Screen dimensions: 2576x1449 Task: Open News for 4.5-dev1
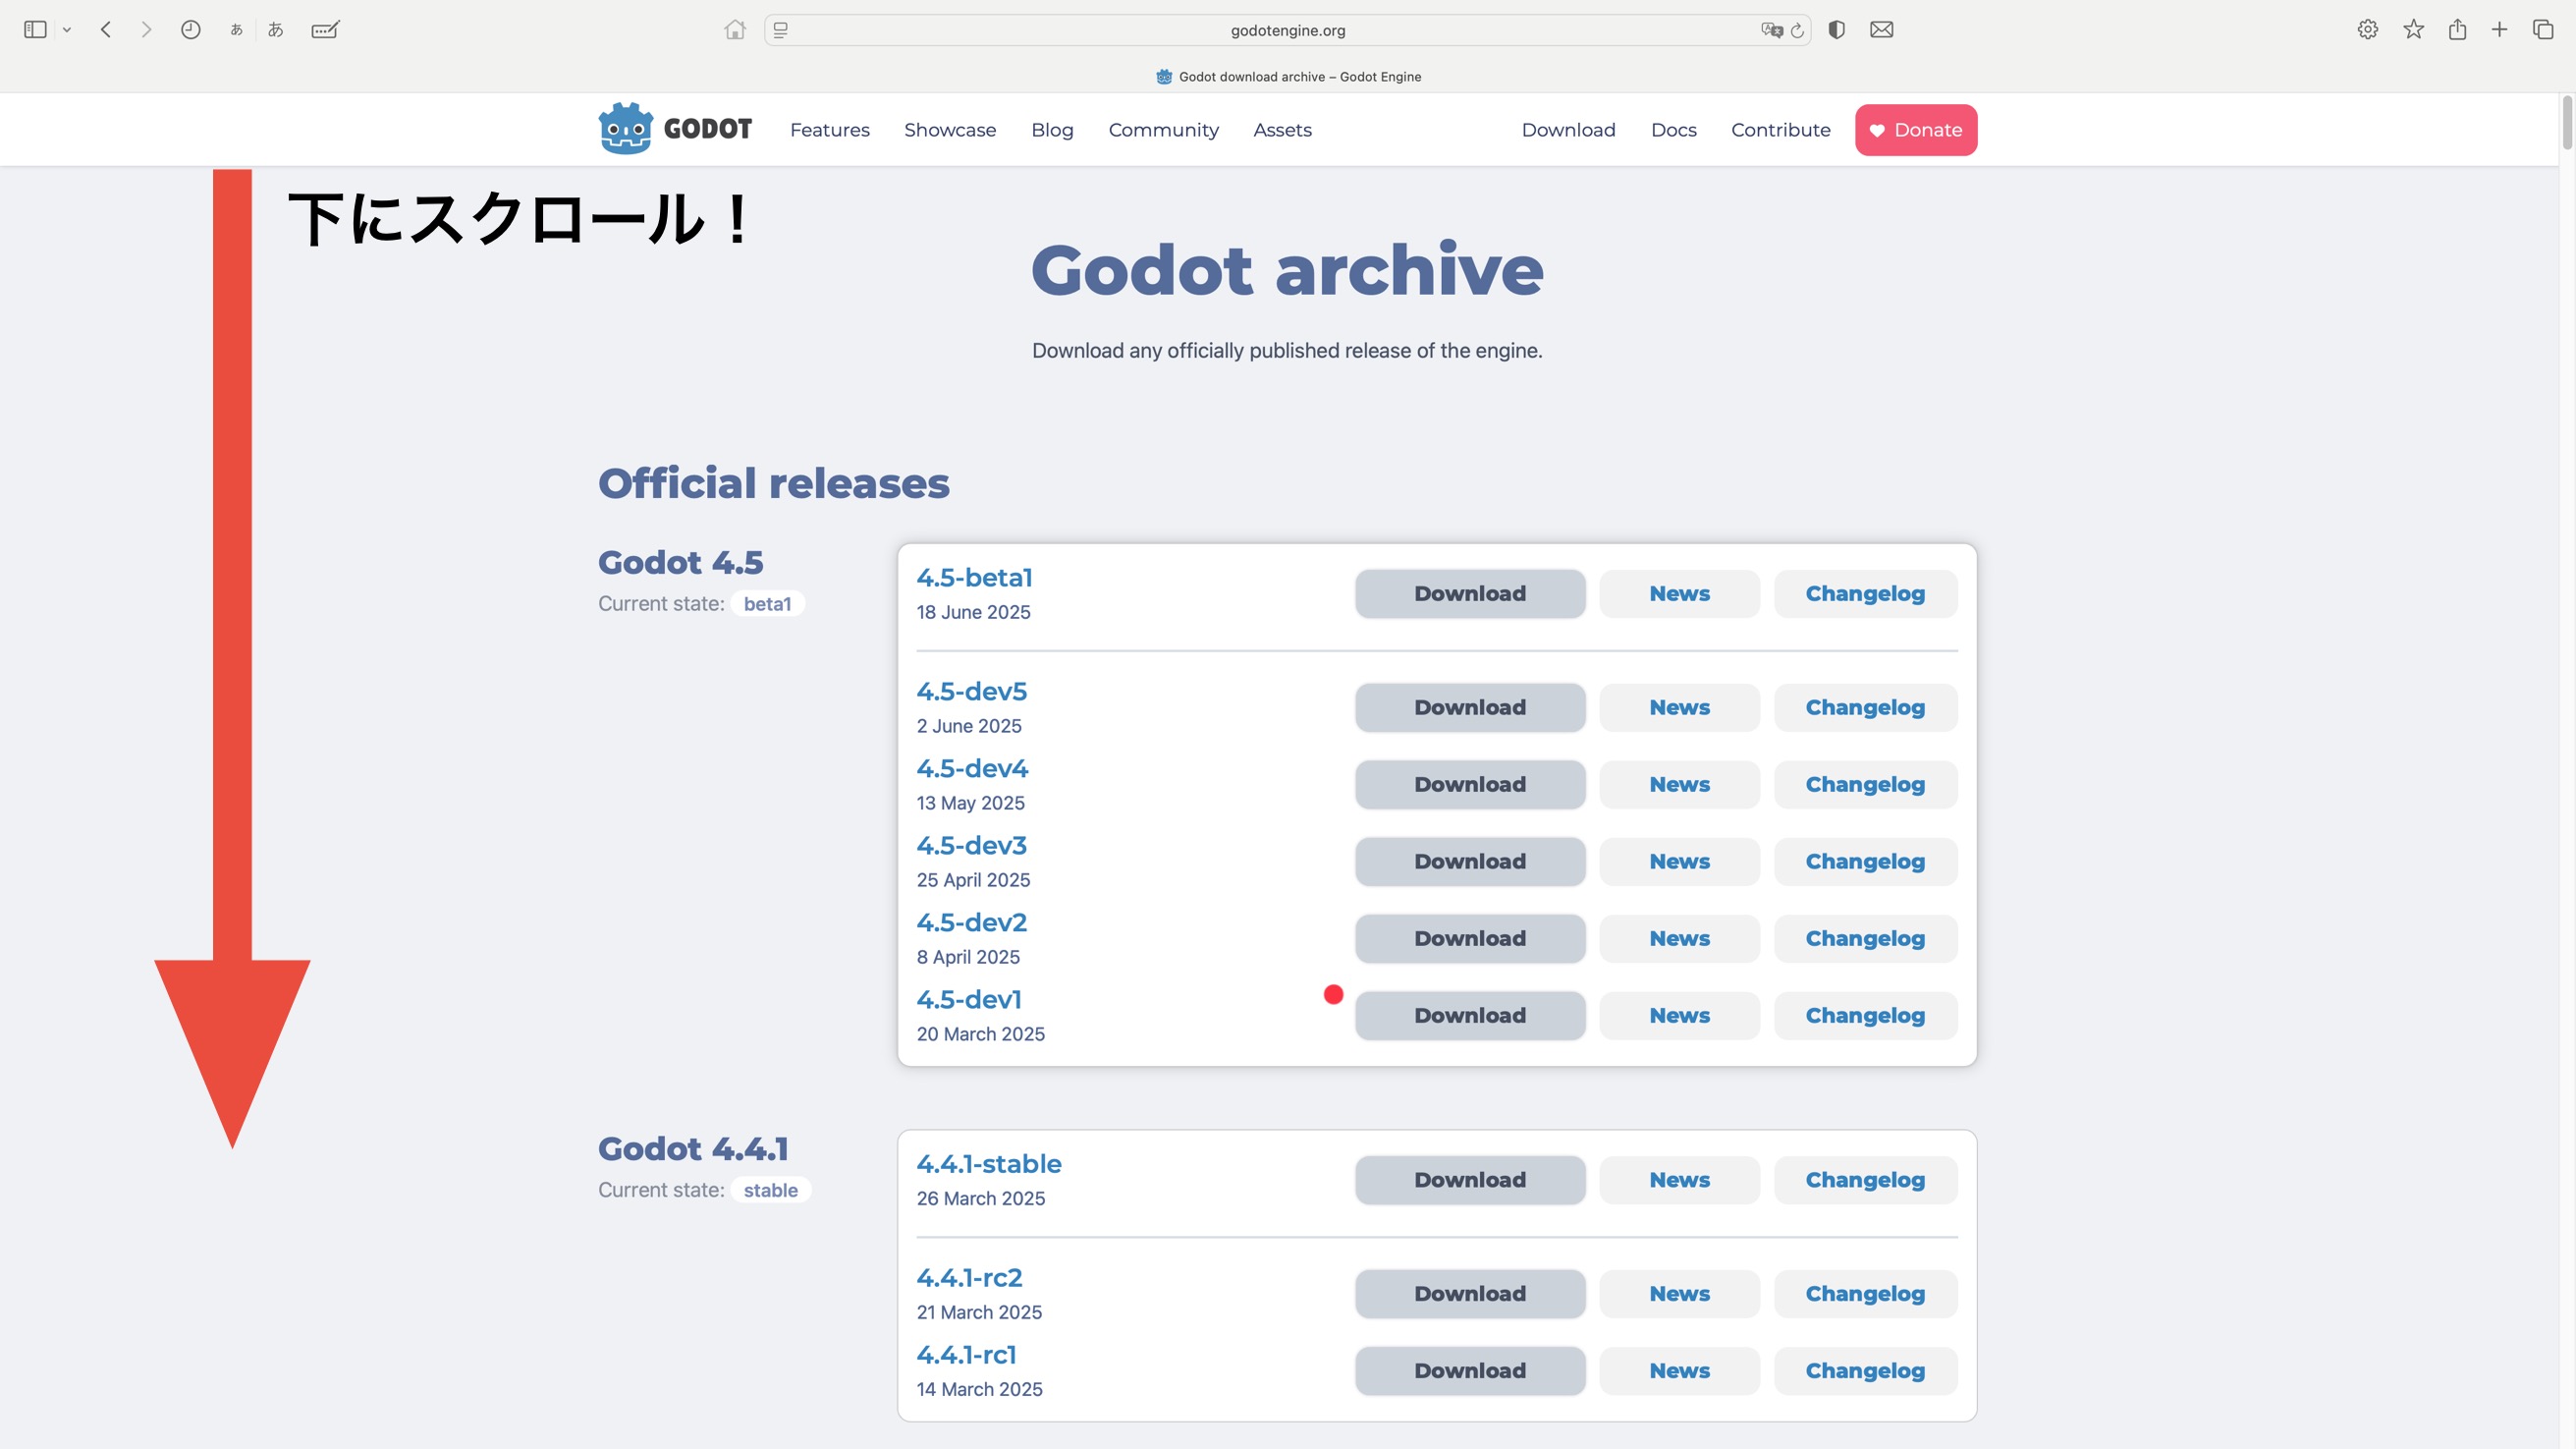coord(1679,1016)
